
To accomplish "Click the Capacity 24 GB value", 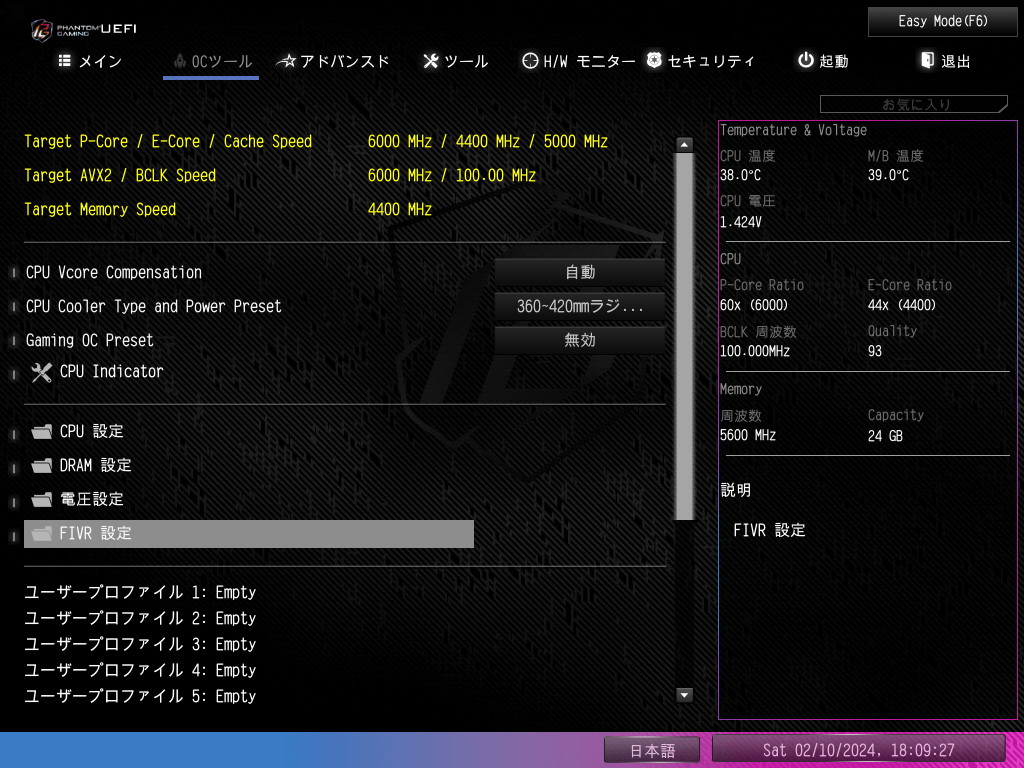I will (885, 436).
